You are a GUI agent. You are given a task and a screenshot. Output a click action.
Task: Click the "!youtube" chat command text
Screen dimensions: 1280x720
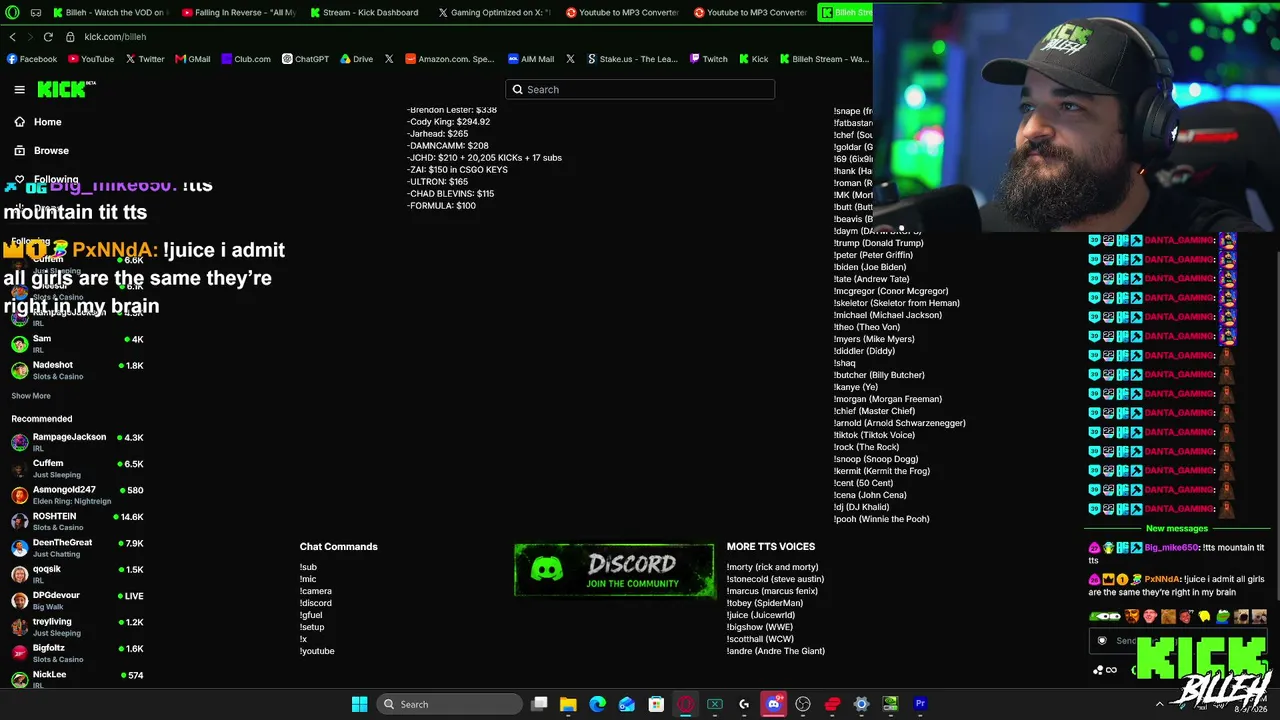(x=317, y=651)
